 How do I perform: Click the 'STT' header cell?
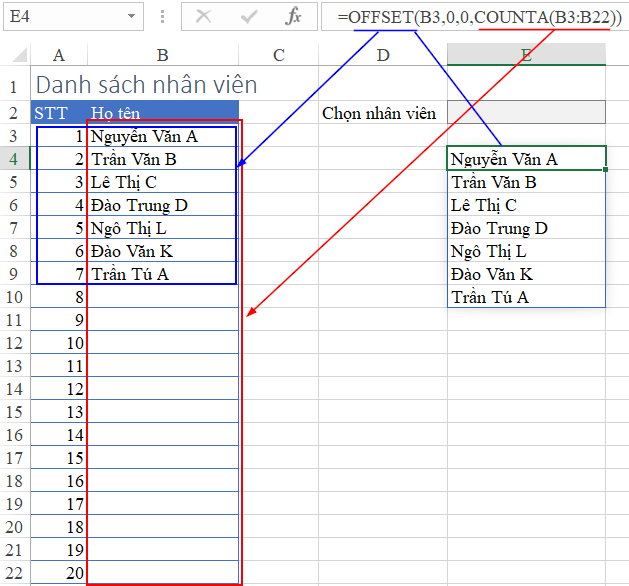59,113
